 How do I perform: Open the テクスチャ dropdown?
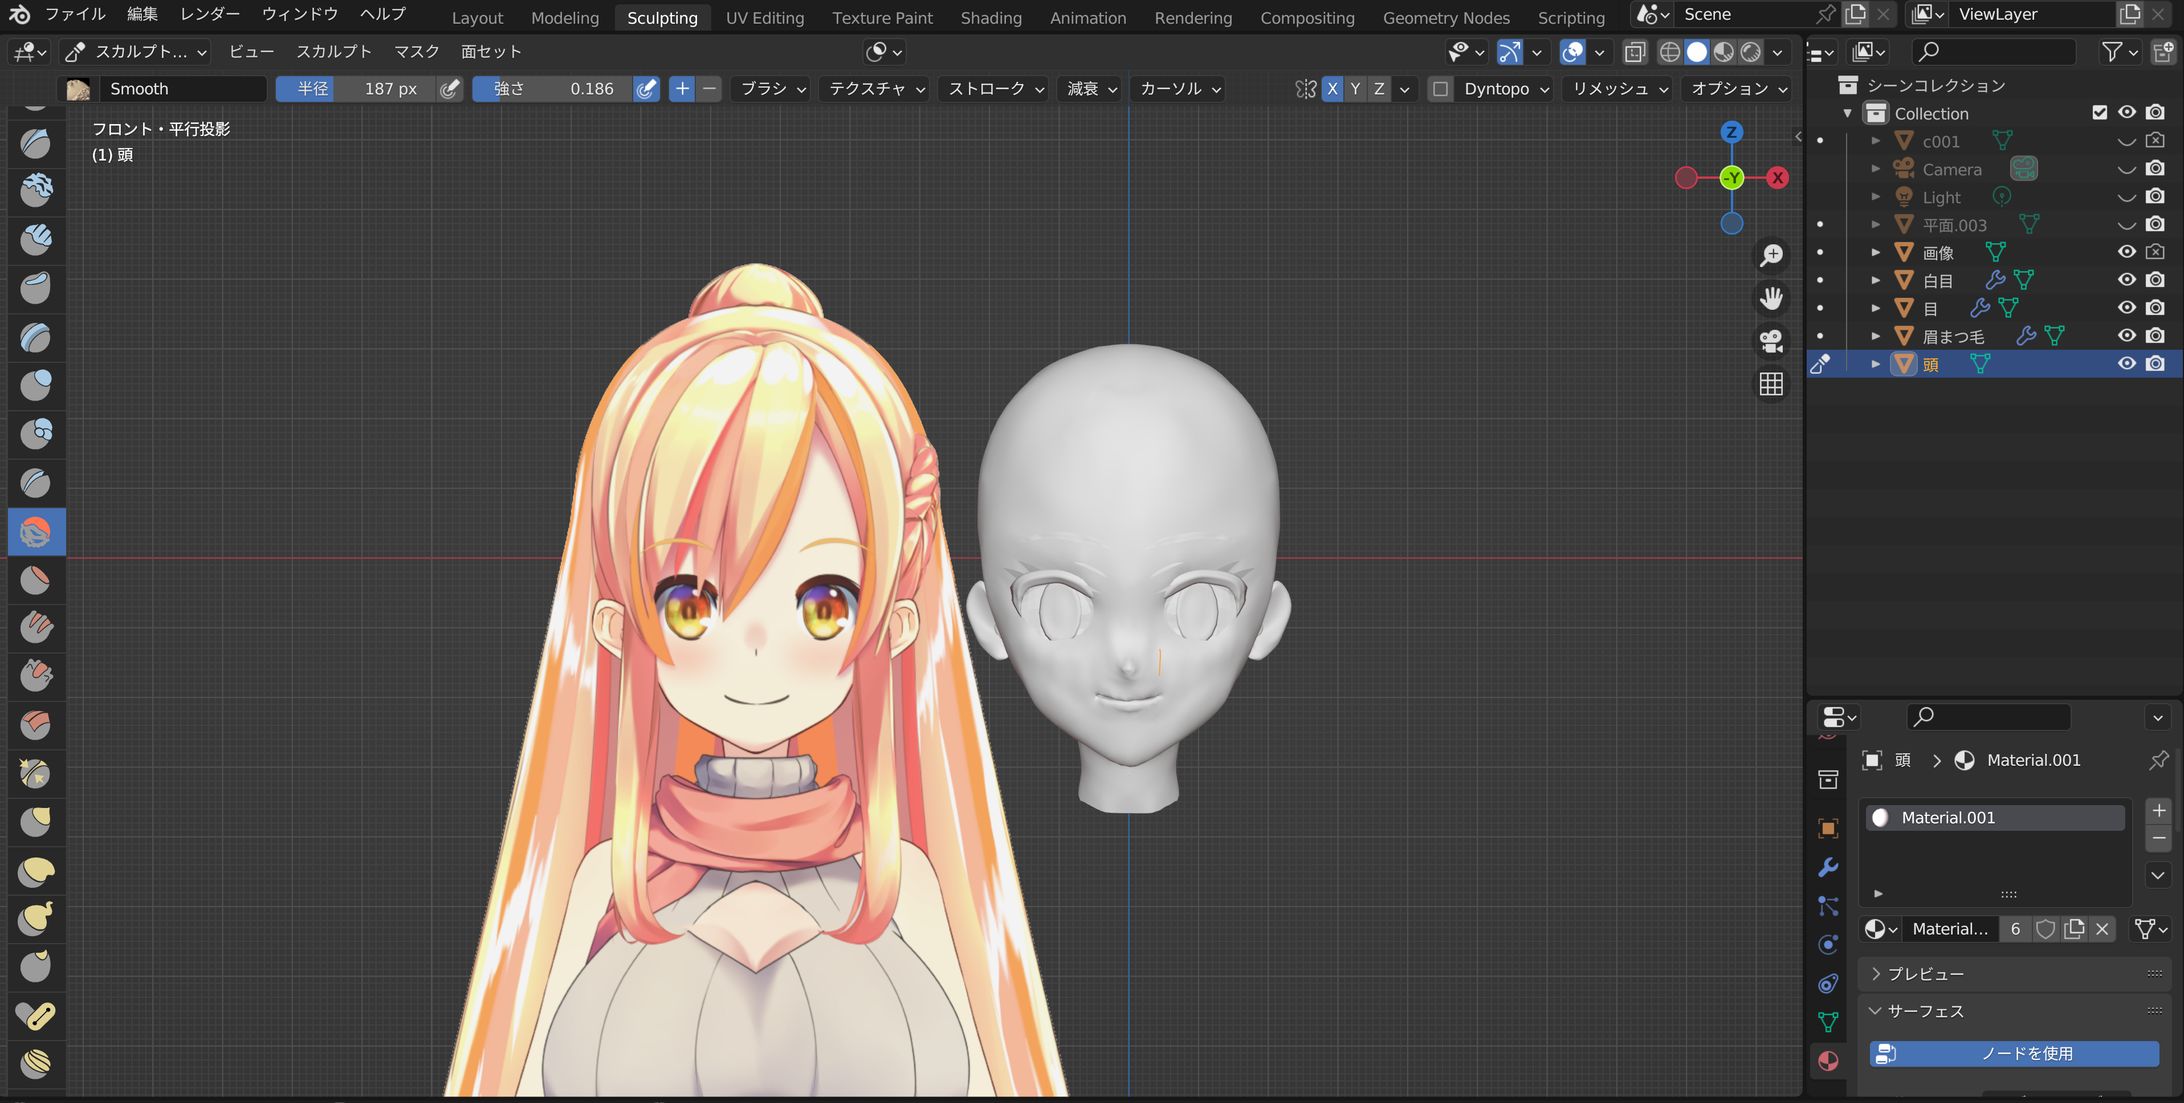(x=876, y=89)
